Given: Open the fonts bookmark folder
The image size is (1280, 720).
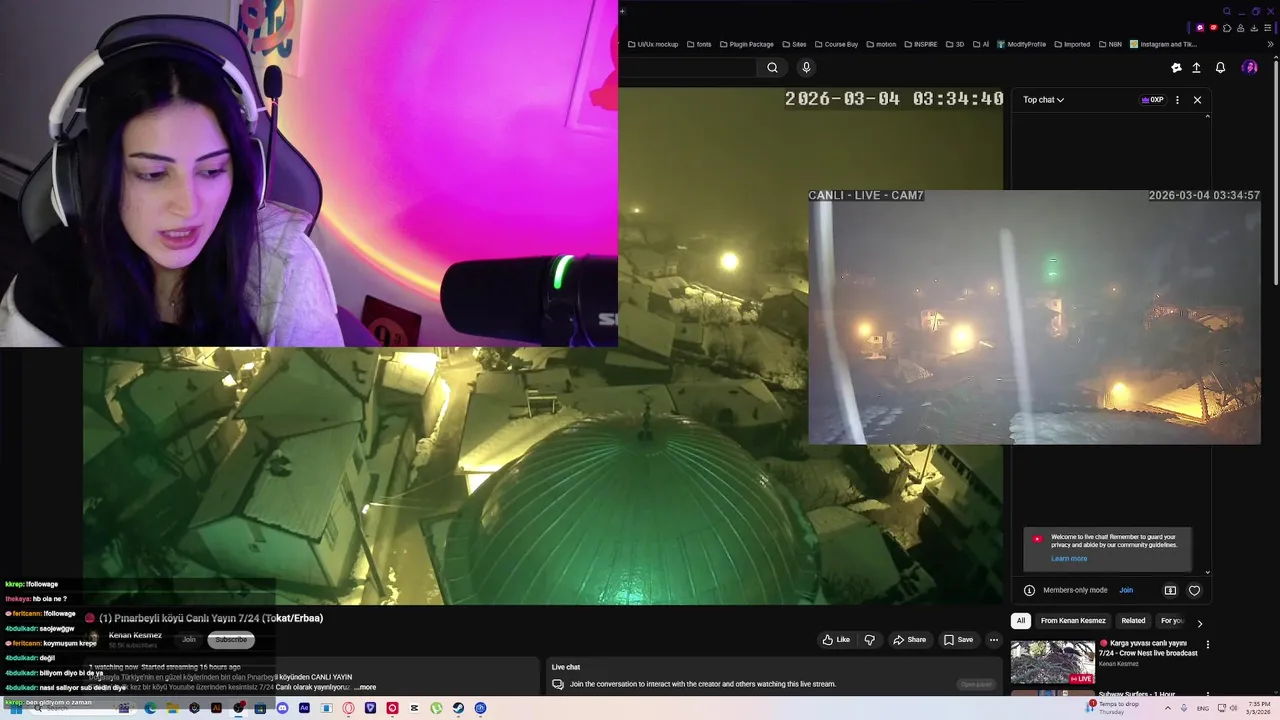Looking at the screenshot, I should 698,44.
